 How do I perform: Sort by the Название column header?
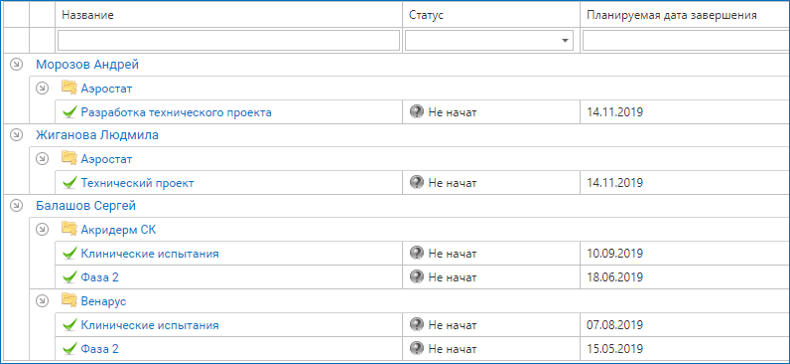pos(88,15)
